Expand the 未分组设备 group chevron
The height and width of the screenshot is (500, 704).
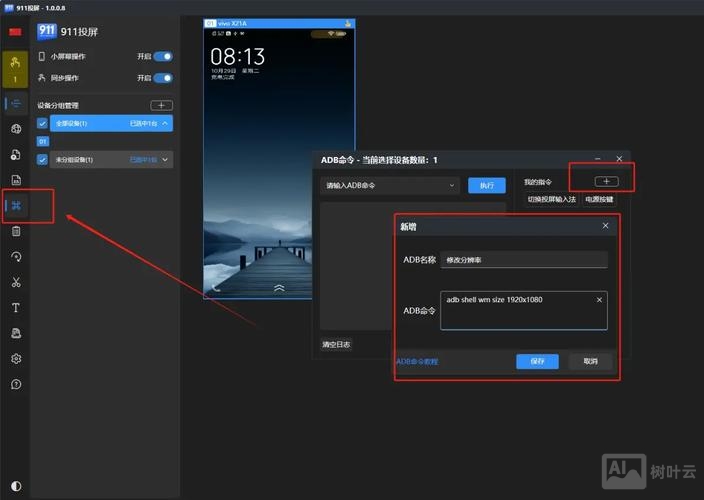[165, 159]
